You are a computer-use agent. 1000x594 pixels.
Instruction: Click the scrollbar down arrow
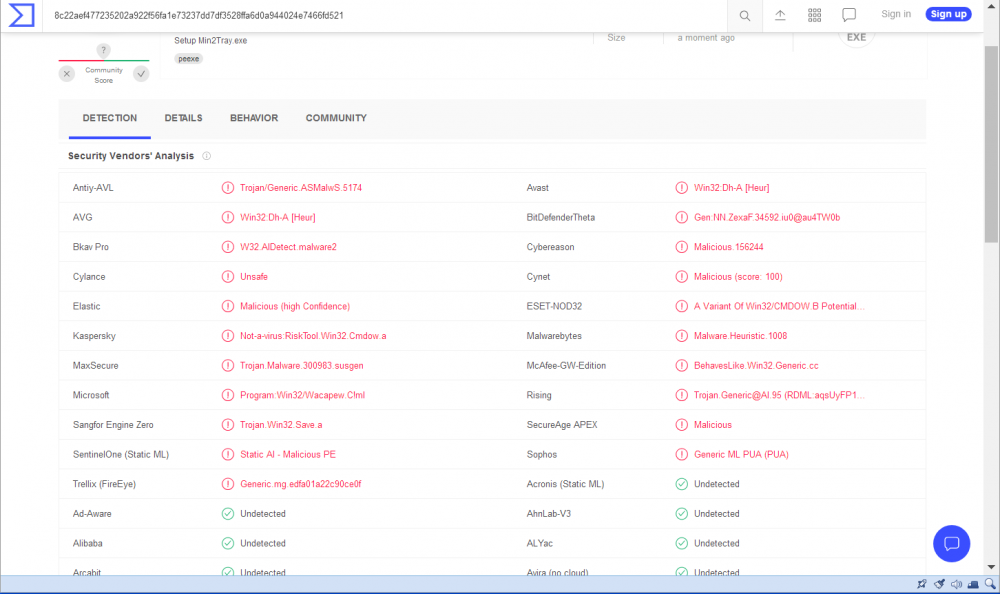(x=991, y=568)
